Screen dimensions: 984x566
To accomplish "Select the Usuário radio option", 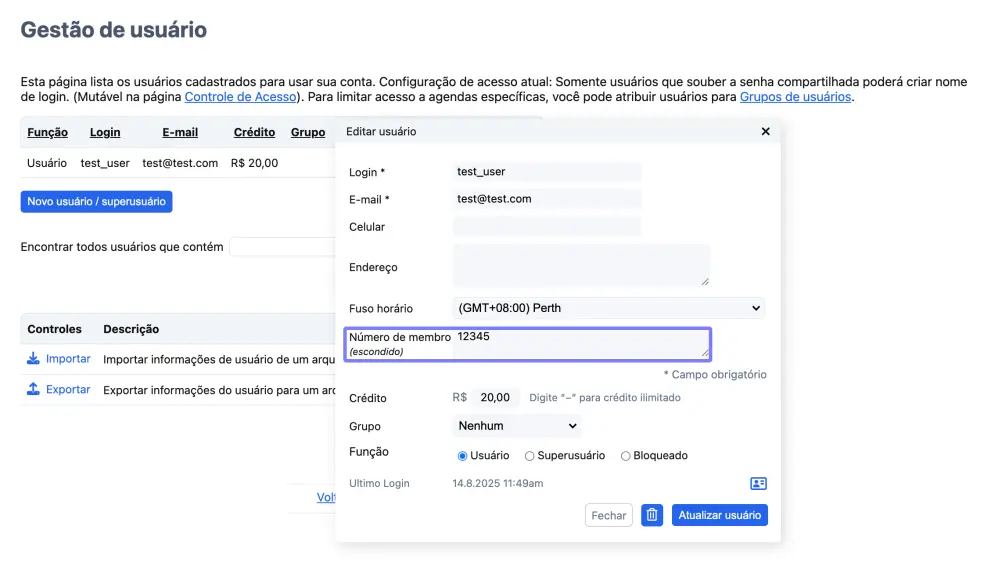I will point(462,456).
